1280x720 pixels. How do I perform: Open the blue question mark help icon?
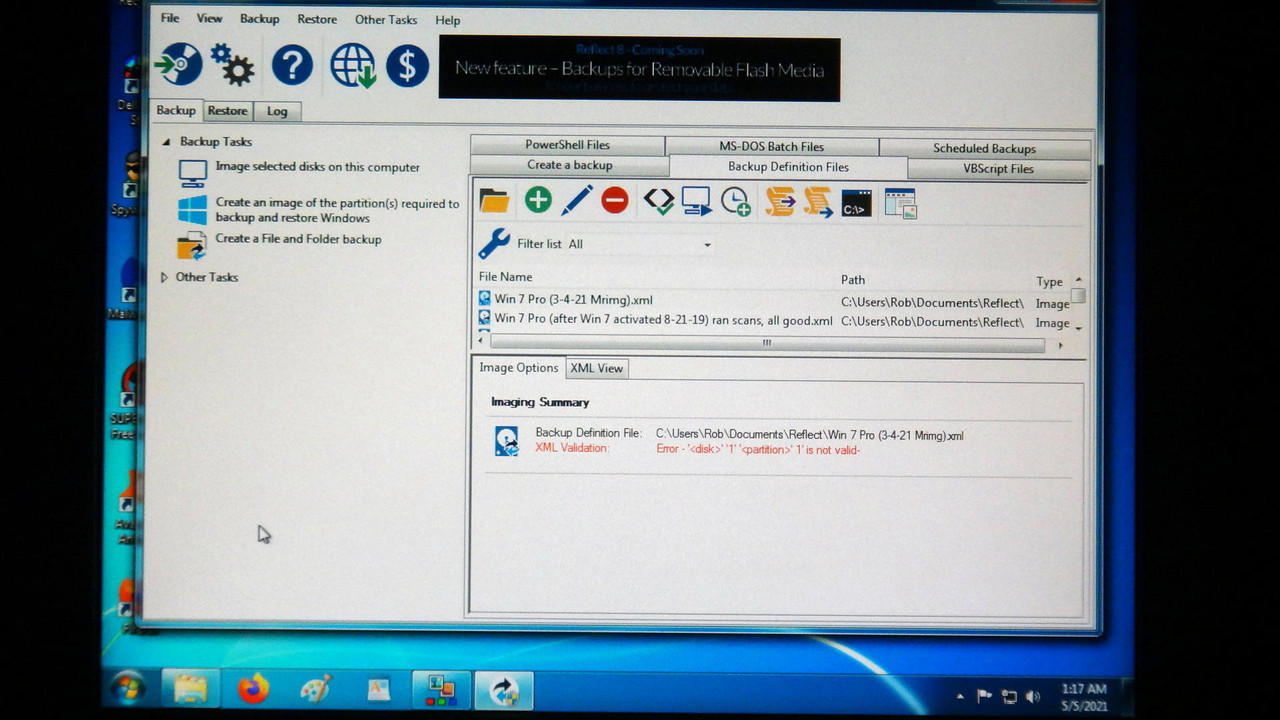pos(292,65)
